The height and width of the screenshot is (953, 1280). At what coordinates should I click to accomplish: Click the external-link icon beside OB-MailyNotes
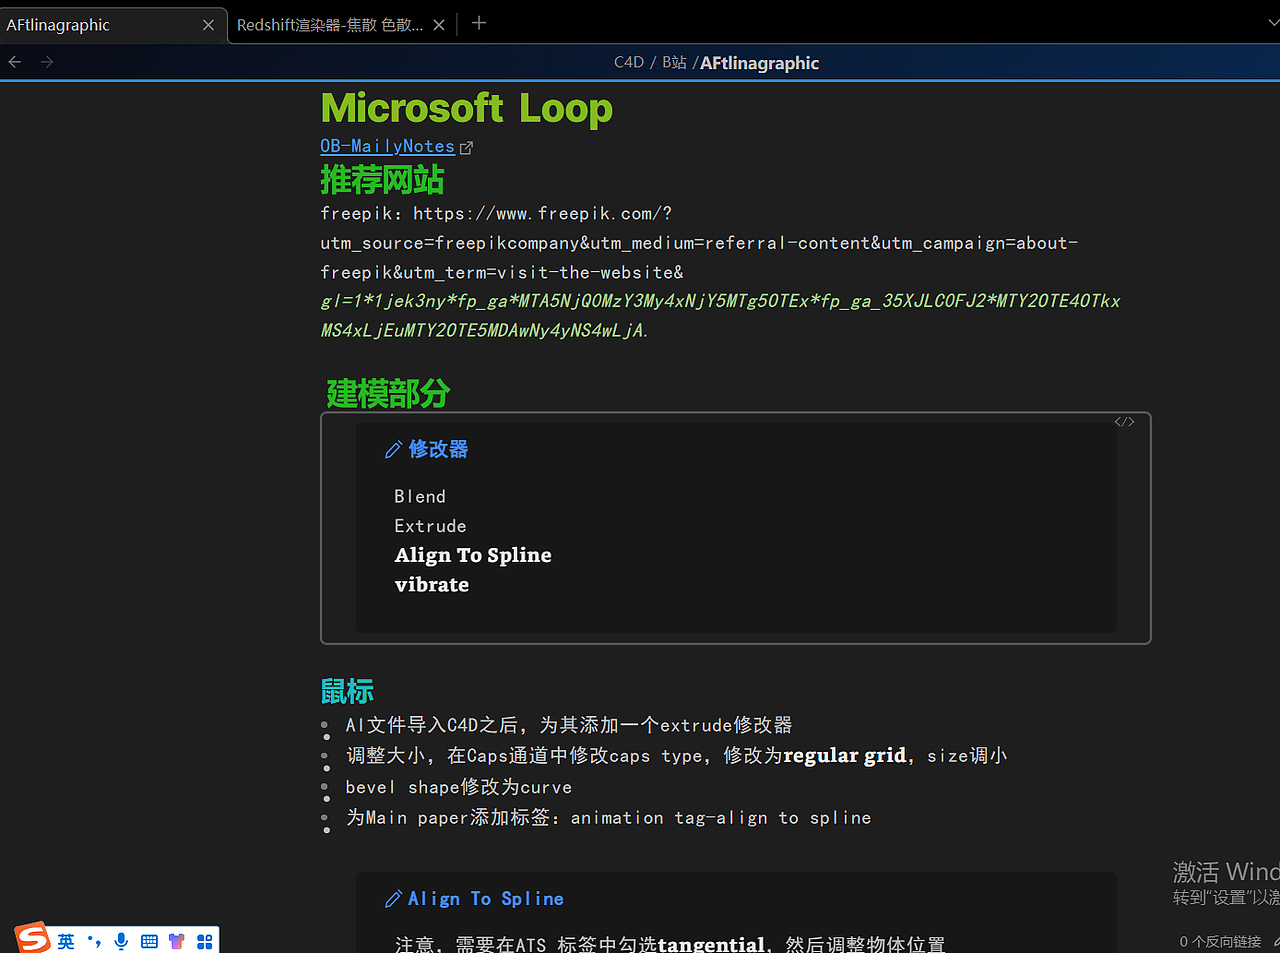[x=466, y=146]
